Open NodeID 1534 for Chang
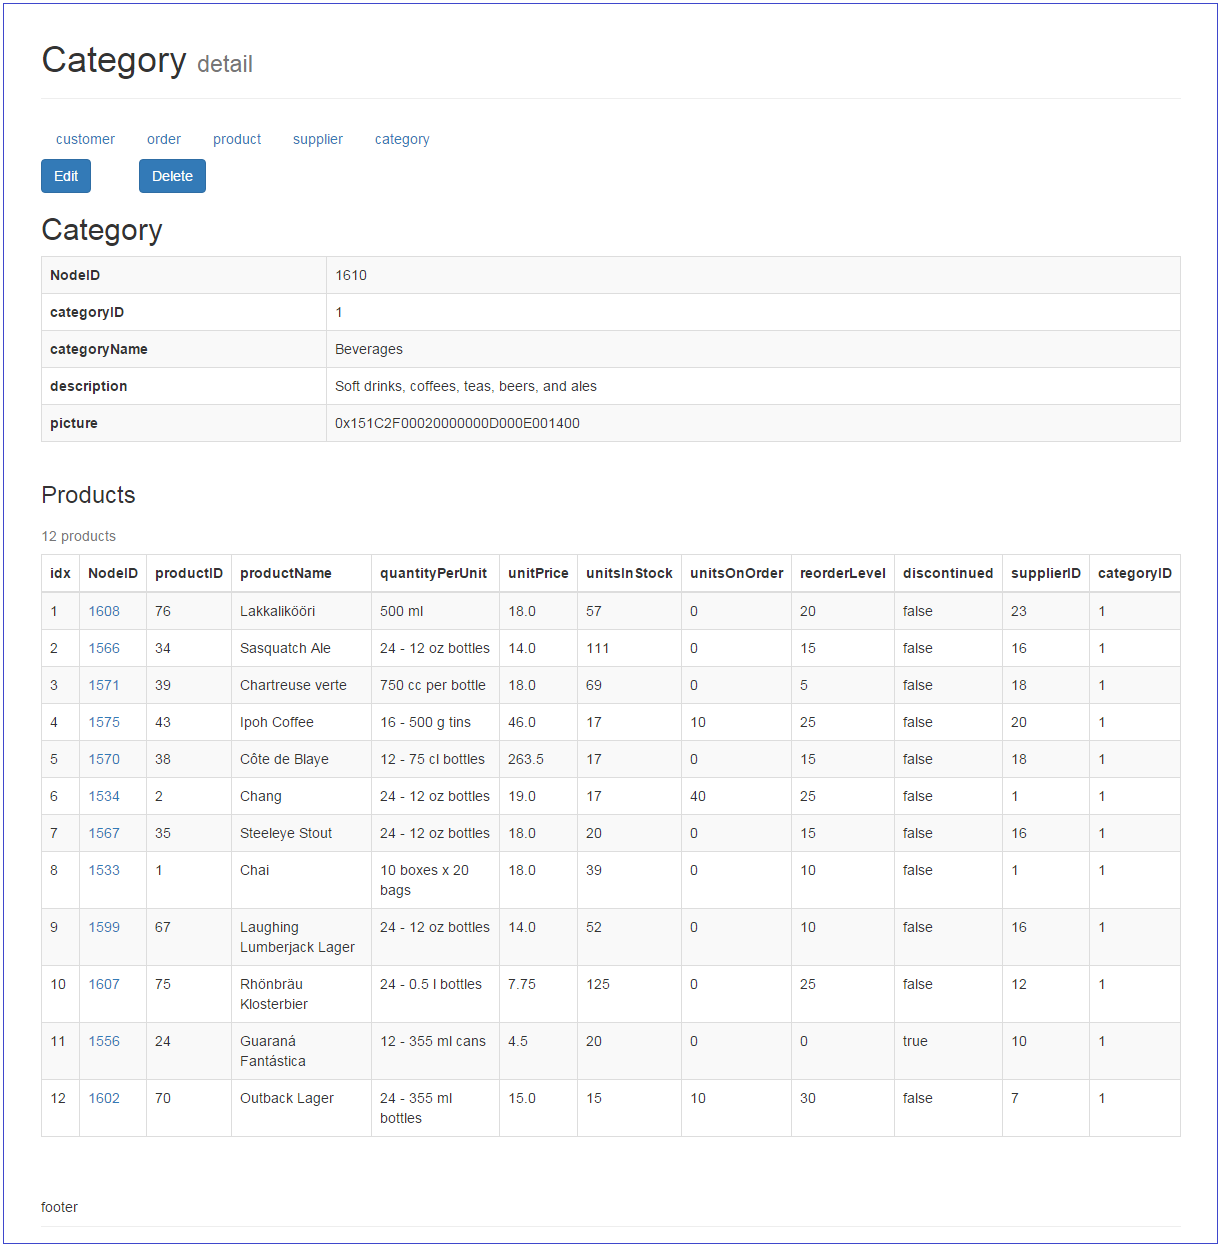The height and width of the screenshot is (1247, 1222). [x=104, y=796]
